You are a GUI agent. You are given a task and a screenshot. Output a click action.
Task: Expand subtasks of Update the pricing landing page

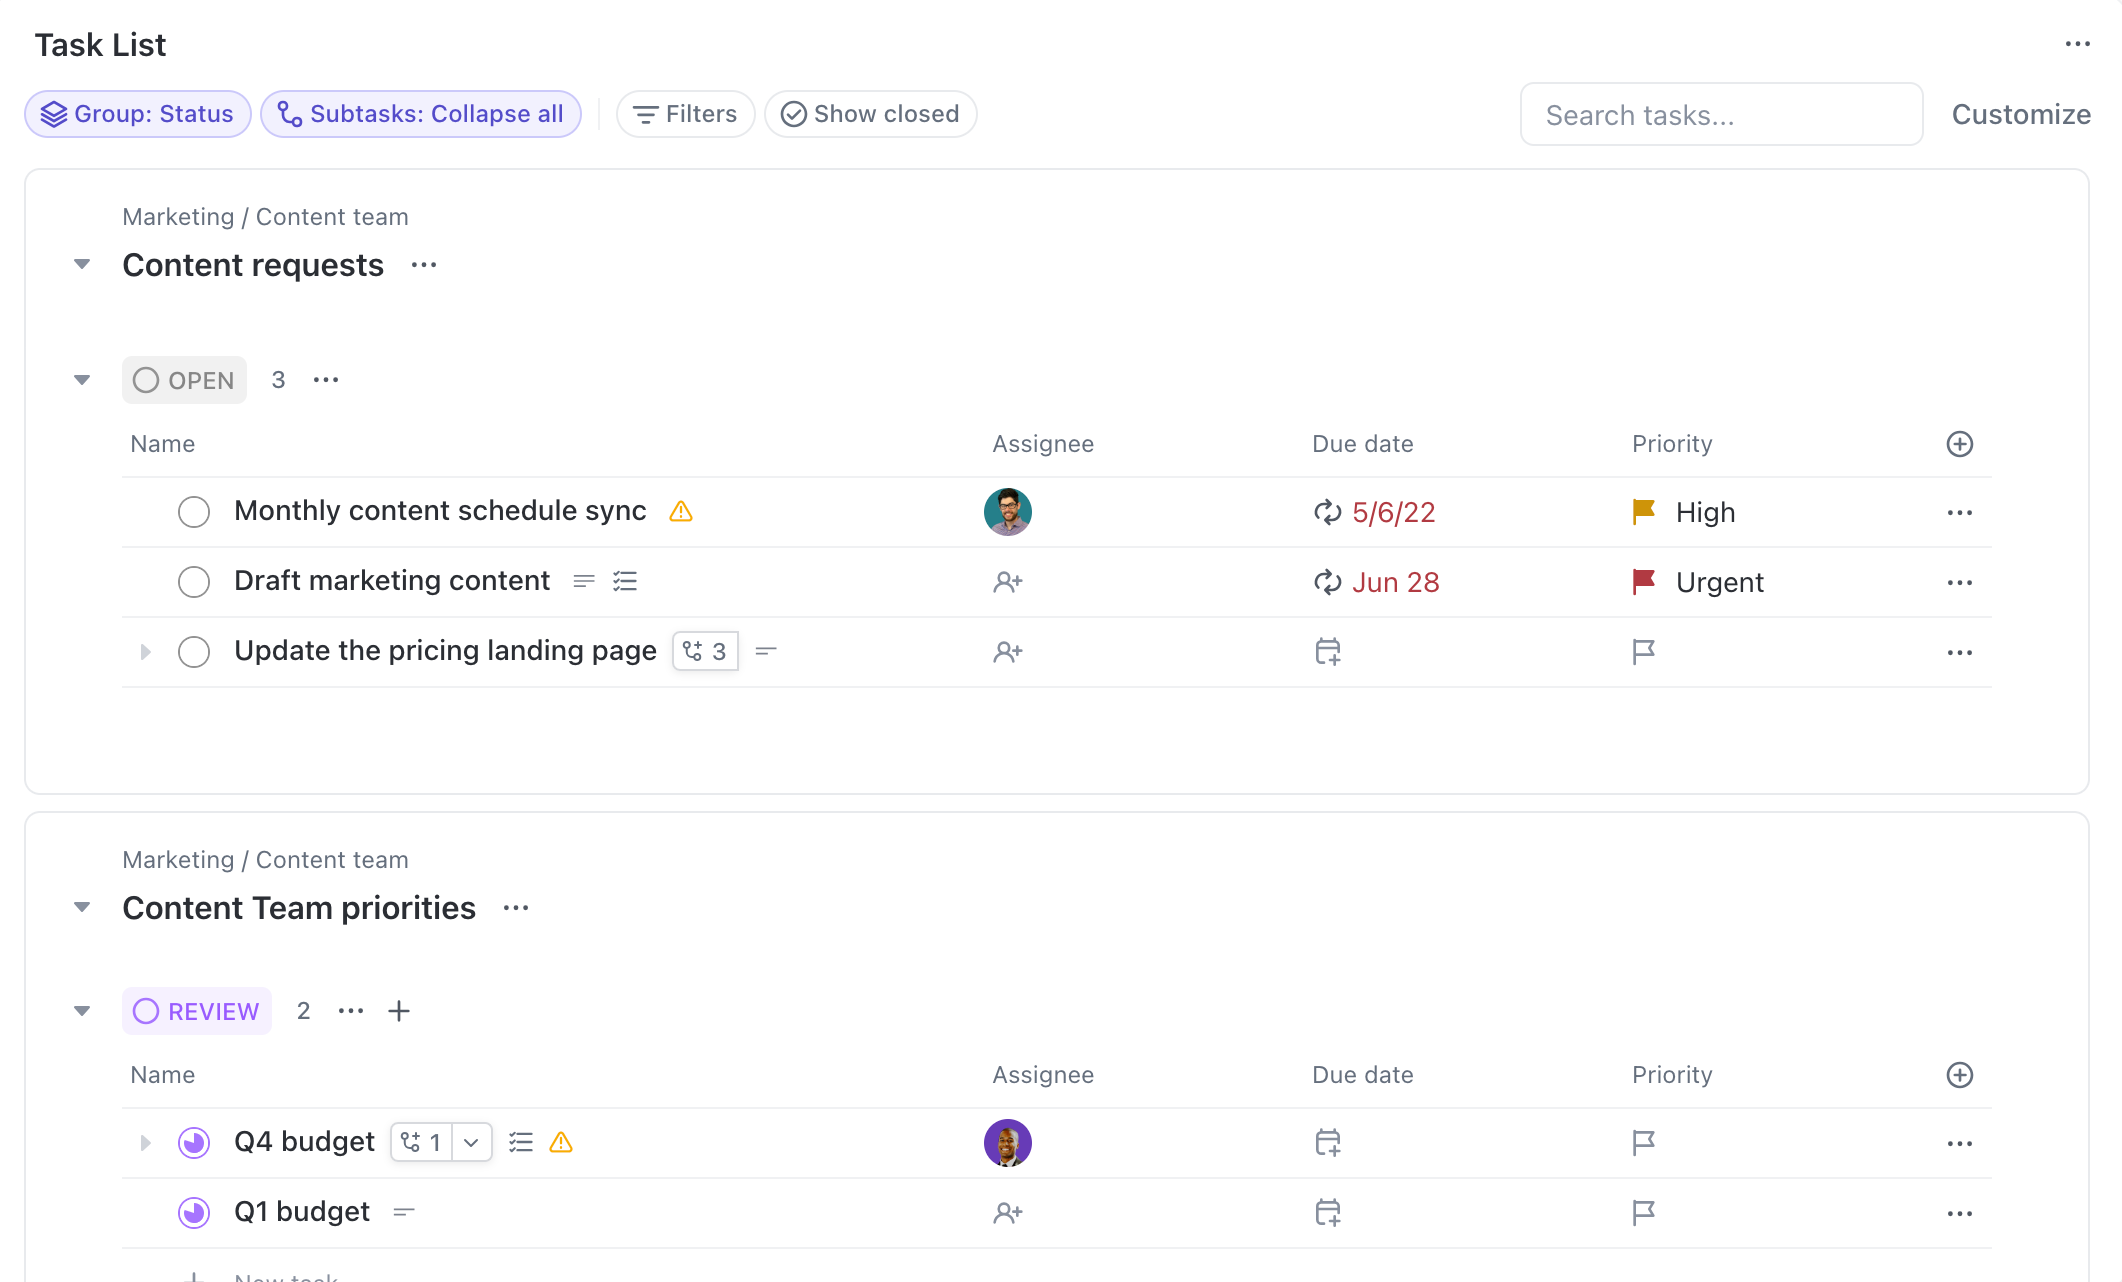click(146, 652)
